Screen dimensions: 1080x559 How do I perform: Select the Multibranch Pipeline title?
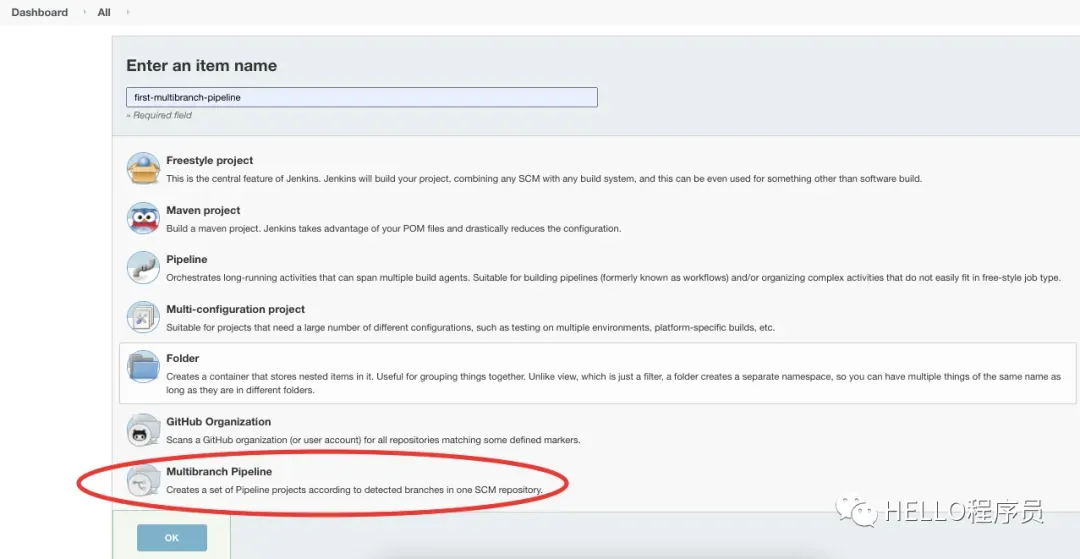[x=219, y=472]
